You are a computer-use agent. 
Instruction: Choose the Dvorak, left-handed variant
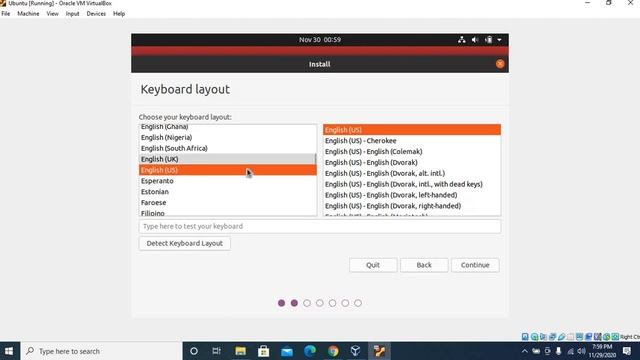coord(412,195)
